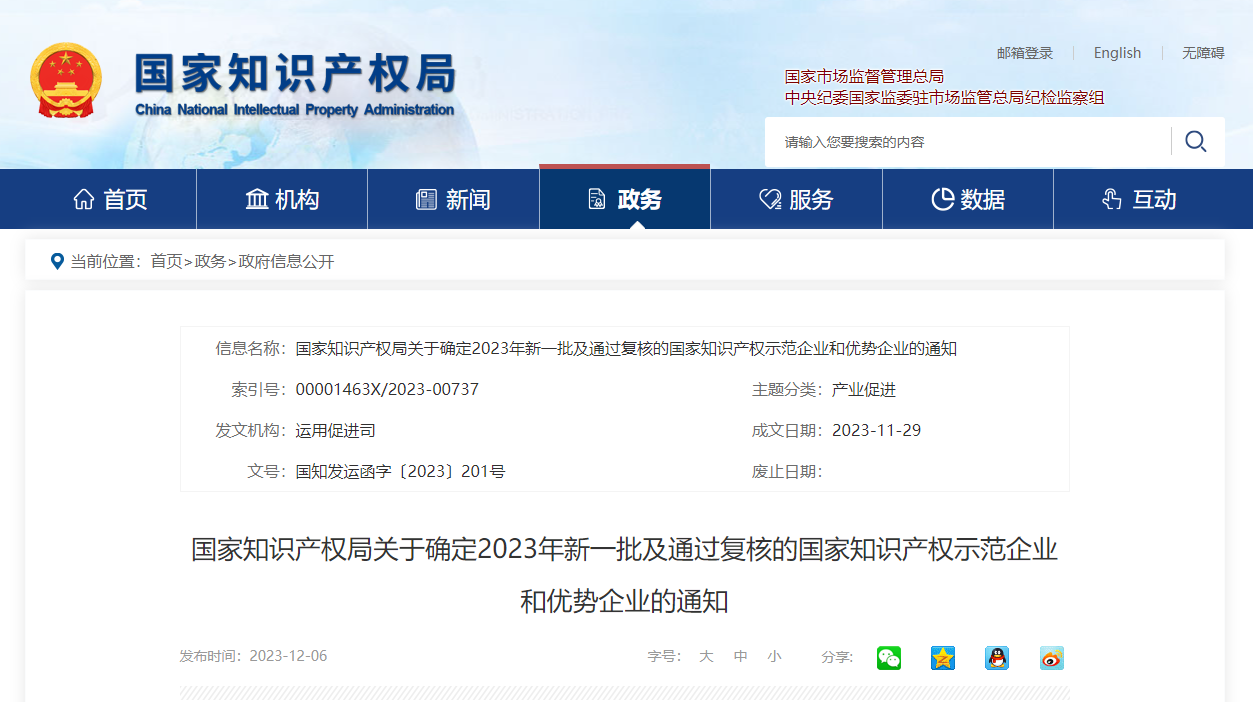Click the search magnifier icon

coord(1195,141)
